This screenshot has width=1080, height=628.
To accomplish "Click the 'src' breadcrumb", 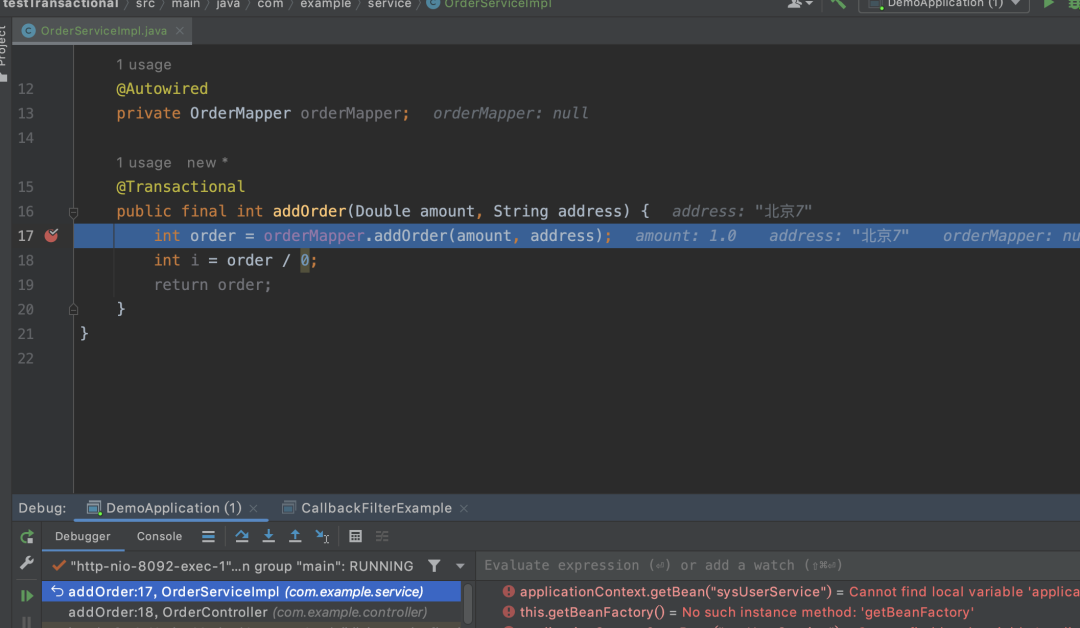I will [x=145, y=4].
